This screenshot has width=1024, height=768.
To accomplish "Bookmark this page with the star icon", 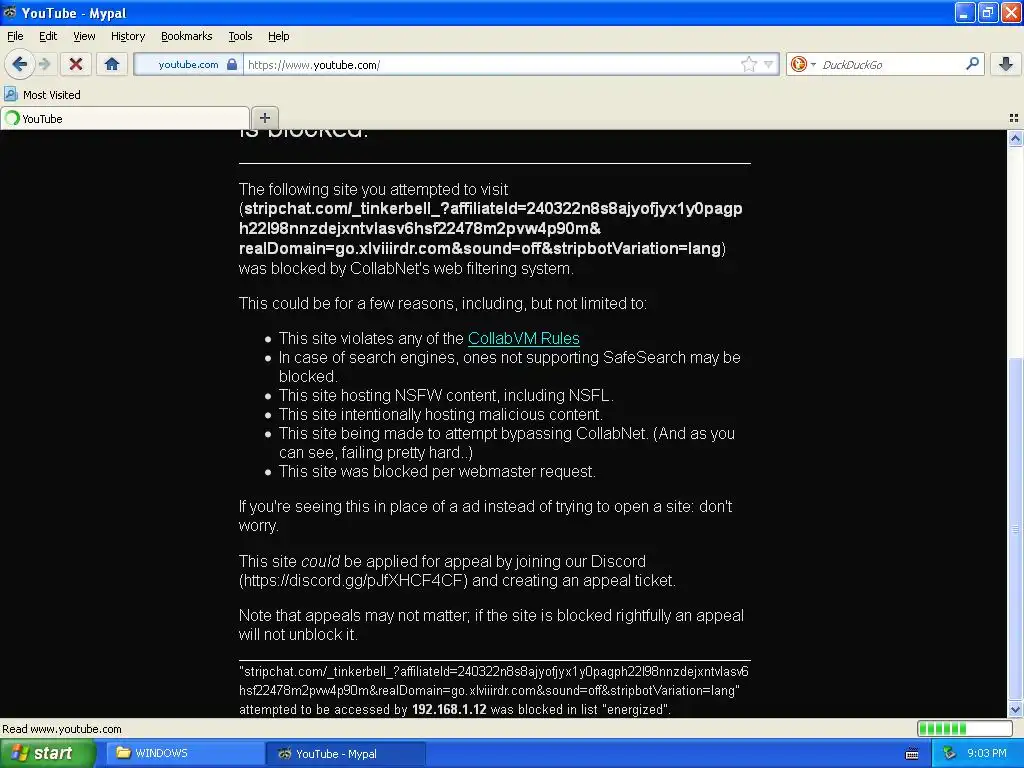I will [748, 64].
